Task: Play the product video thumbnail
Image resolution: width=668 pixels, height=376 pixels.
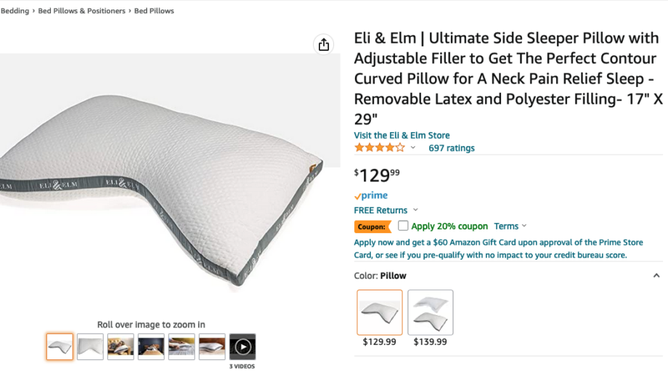Action: coord(242,347)
